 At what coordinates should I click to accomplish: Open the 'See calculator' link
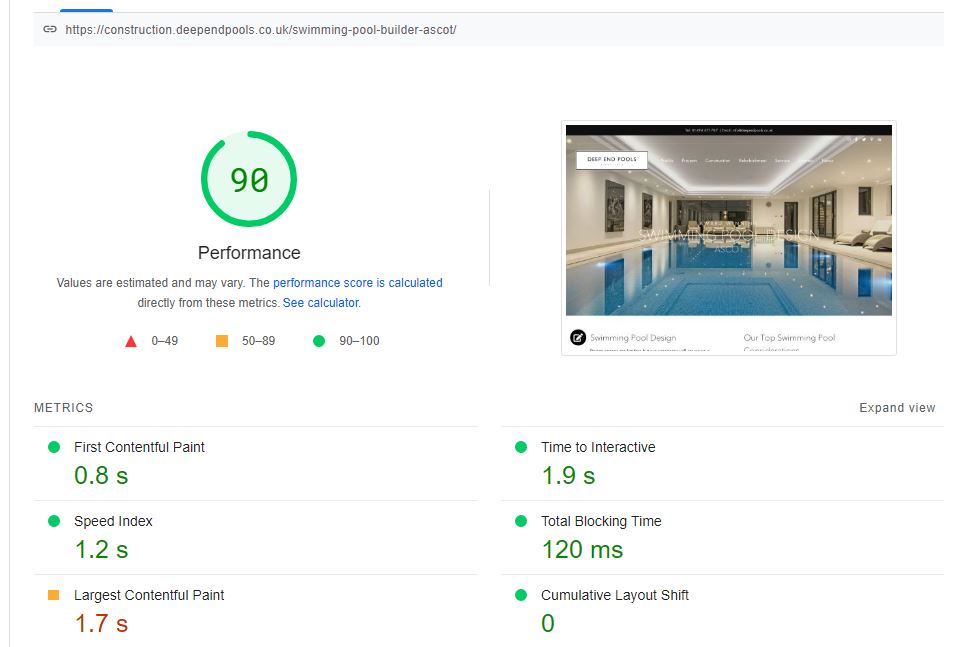[x=320, y=303]
